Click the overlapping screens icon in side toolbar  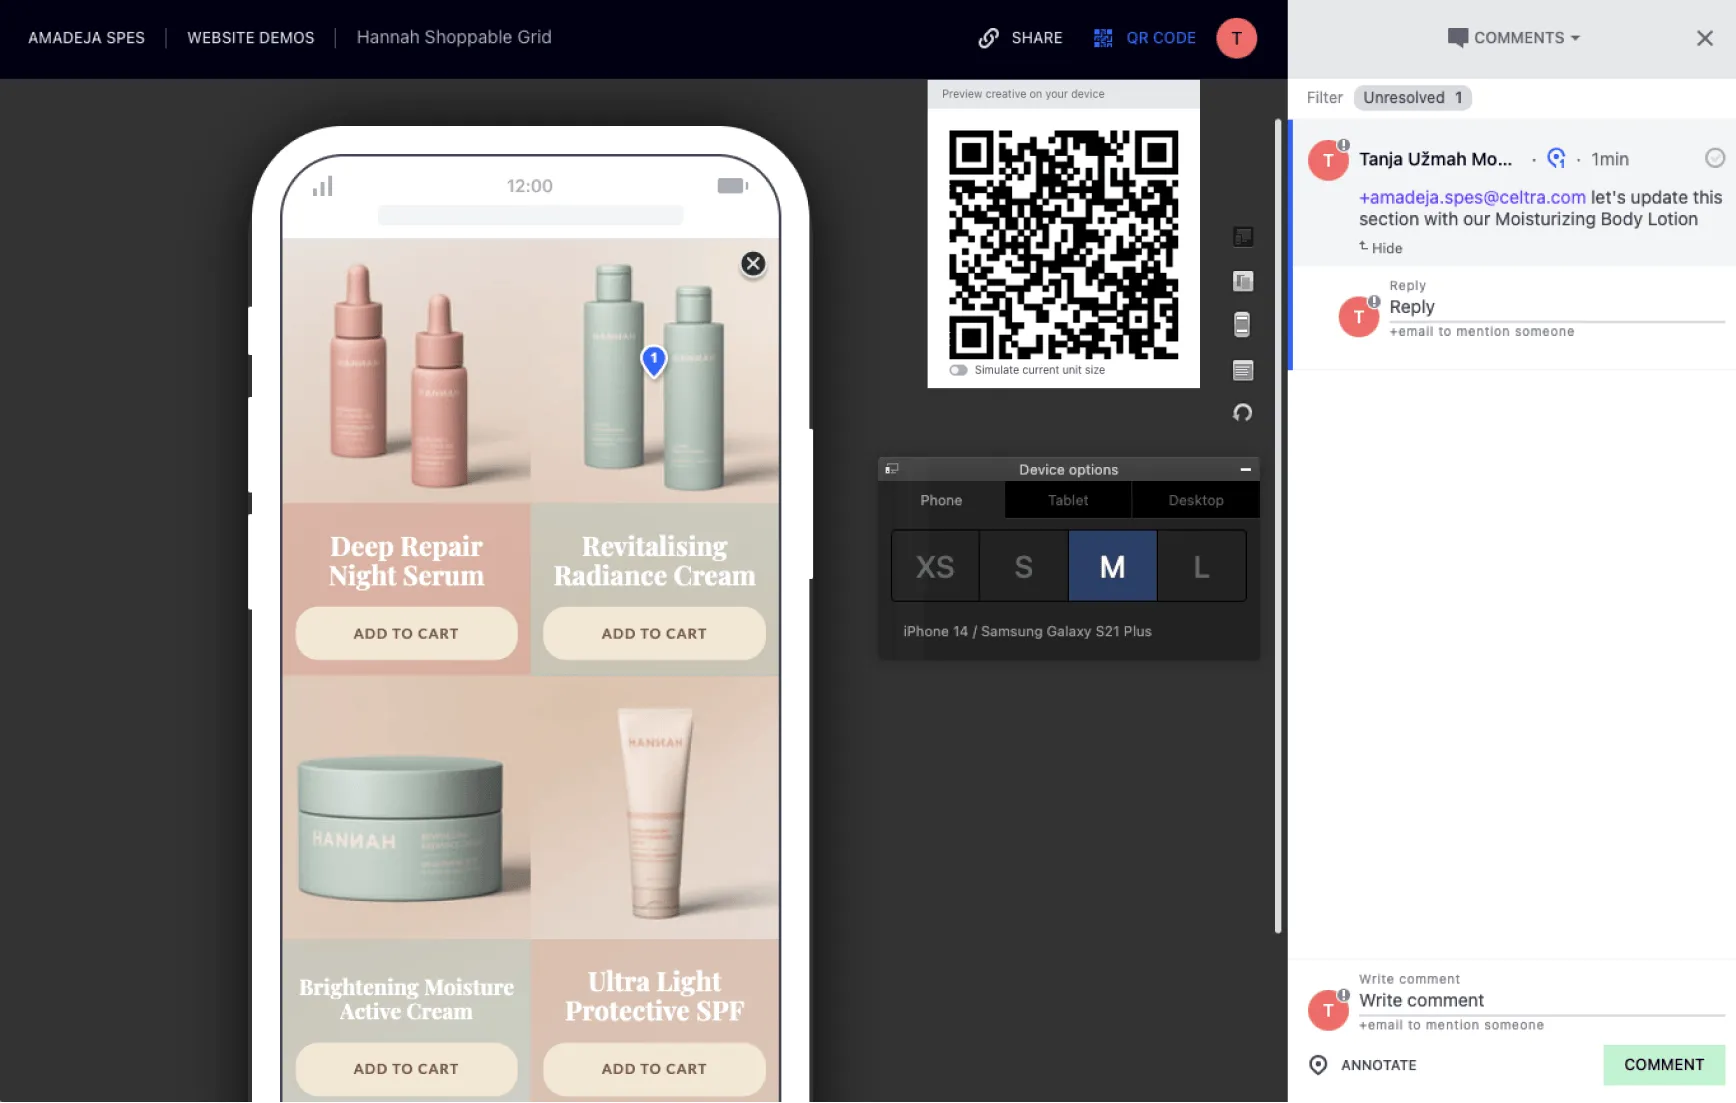click(x=1243, y=282)
